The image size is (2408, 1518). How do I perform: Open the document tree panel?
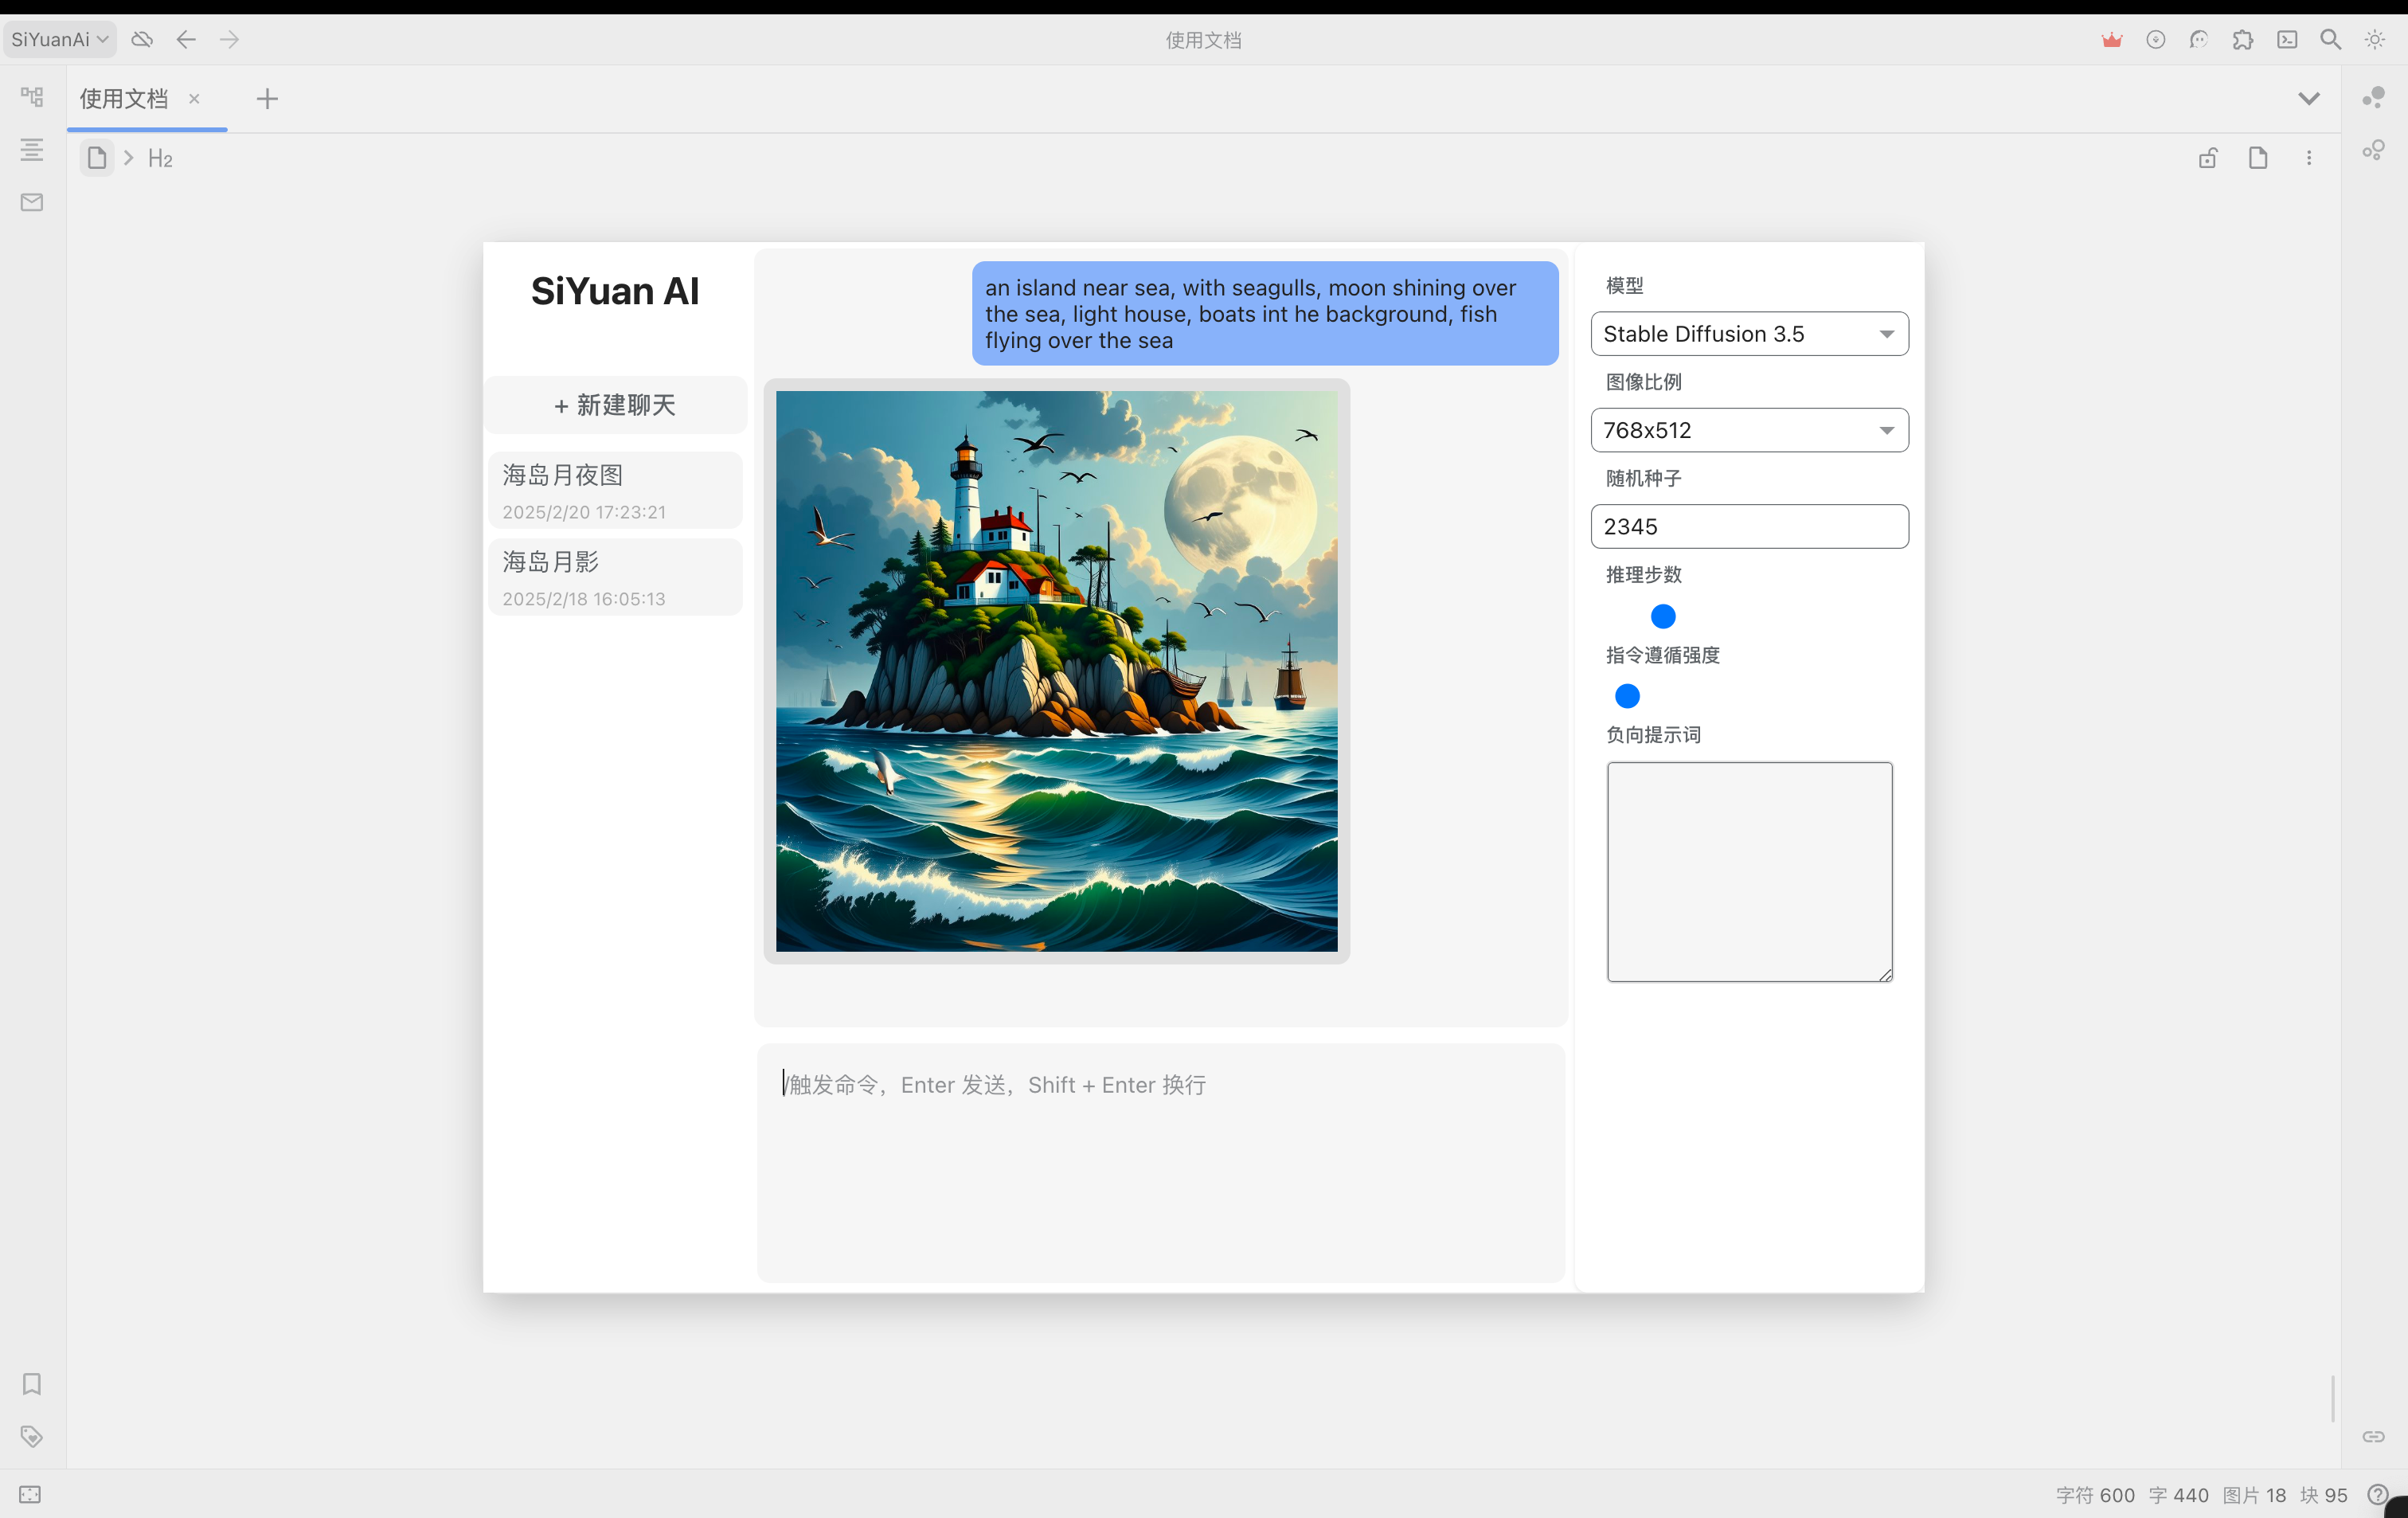[31, 97]
